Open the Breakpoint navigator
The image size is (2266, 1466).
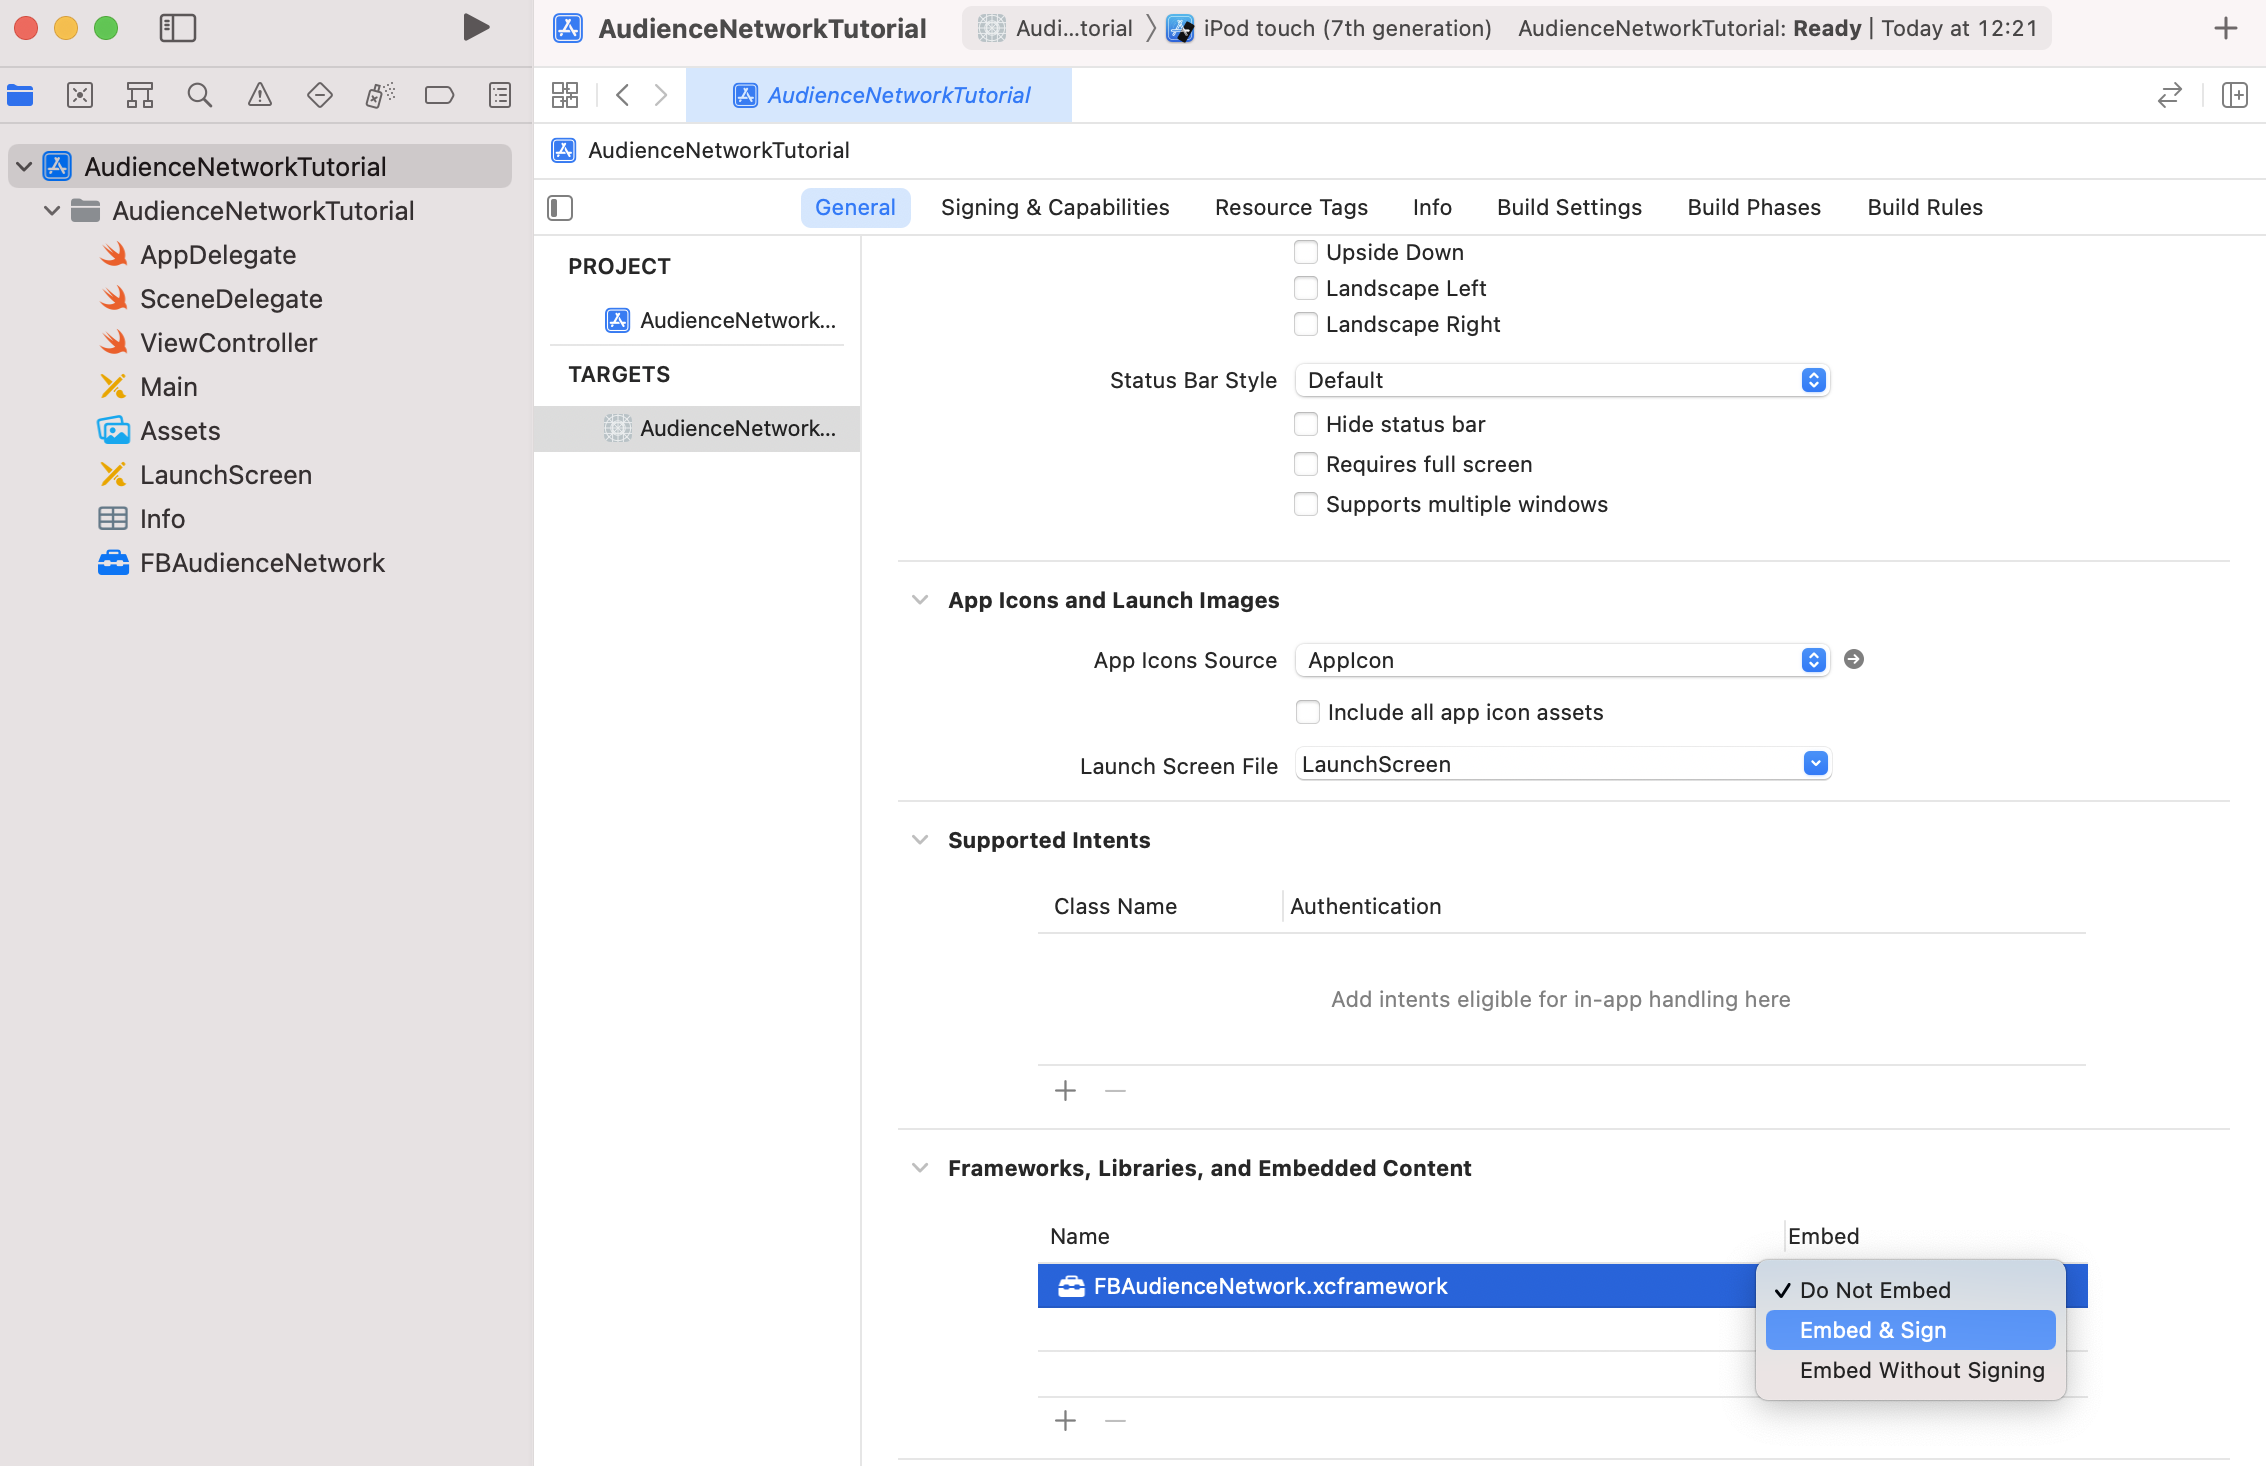tap(440, 95)
